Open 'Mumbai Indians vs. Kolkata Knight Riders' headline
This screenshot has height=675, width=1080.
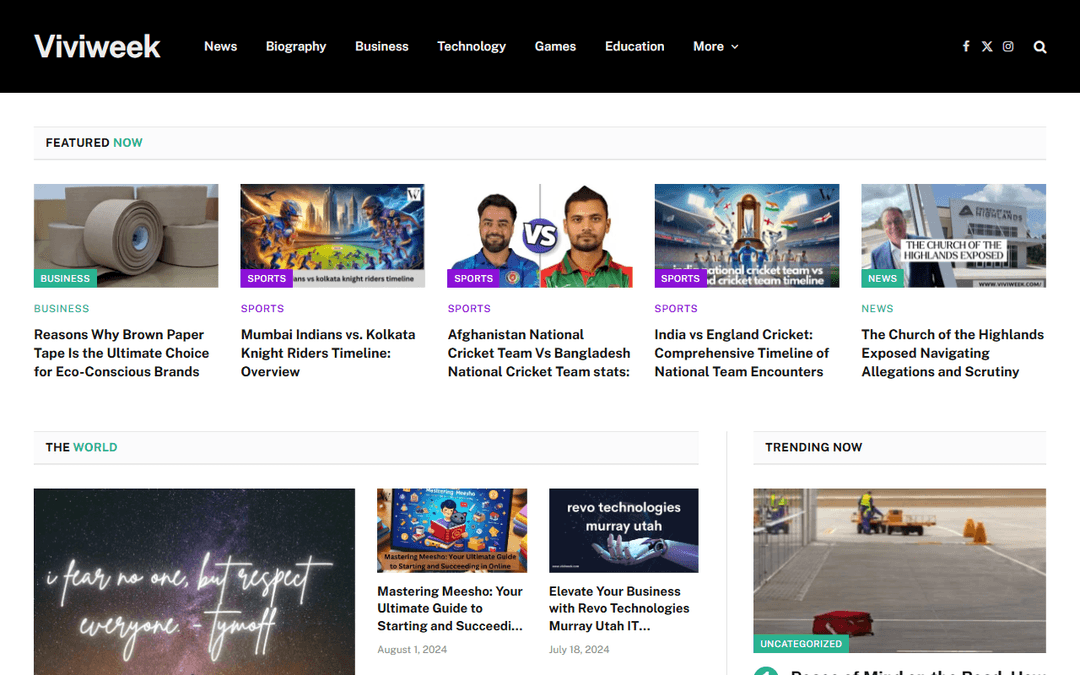[328, 353]
